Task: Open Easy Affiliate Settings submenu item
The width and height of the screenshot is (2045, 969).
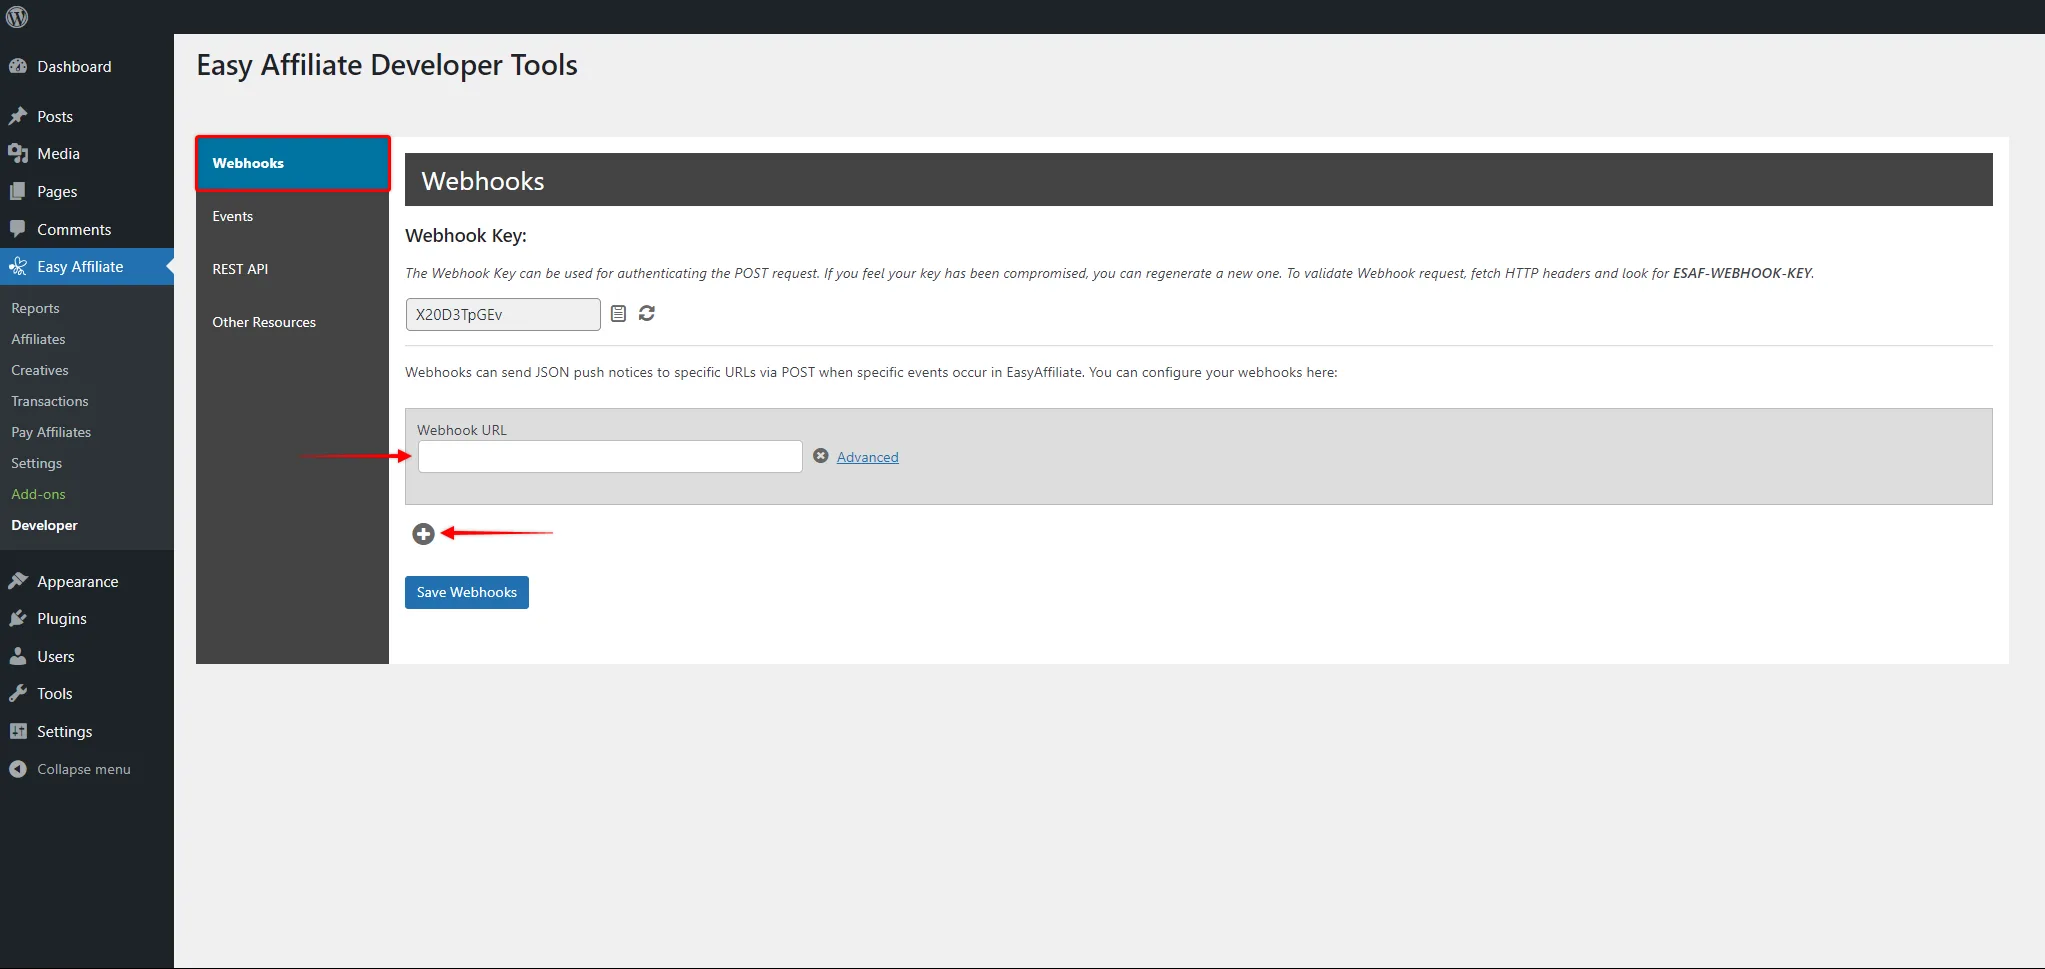Action: click(x=36, y=463)
